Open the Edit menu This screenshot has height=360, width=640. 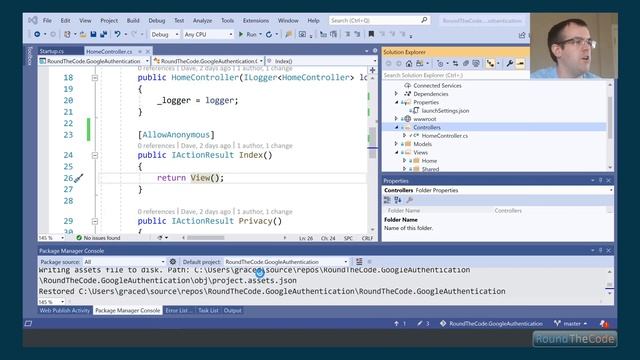pyautogui.click(x=65, y=20)
